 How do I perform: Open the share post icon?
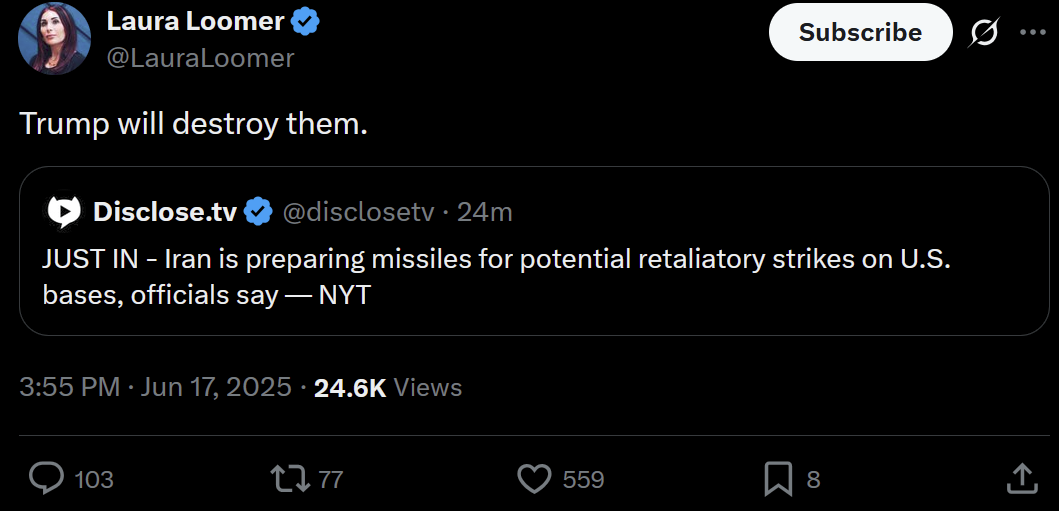(x=1022, y=479)
